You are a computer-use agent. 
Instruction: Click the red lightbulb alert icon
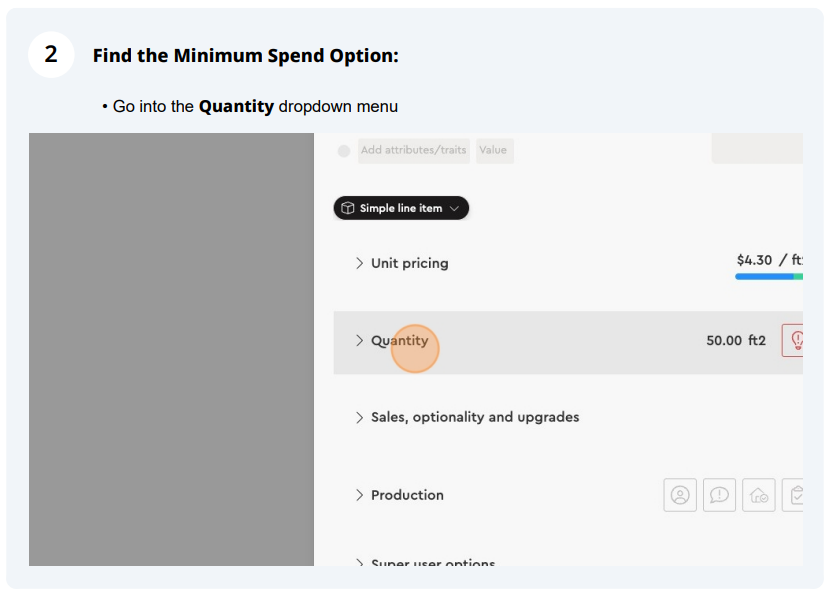[x=793, y=340]
